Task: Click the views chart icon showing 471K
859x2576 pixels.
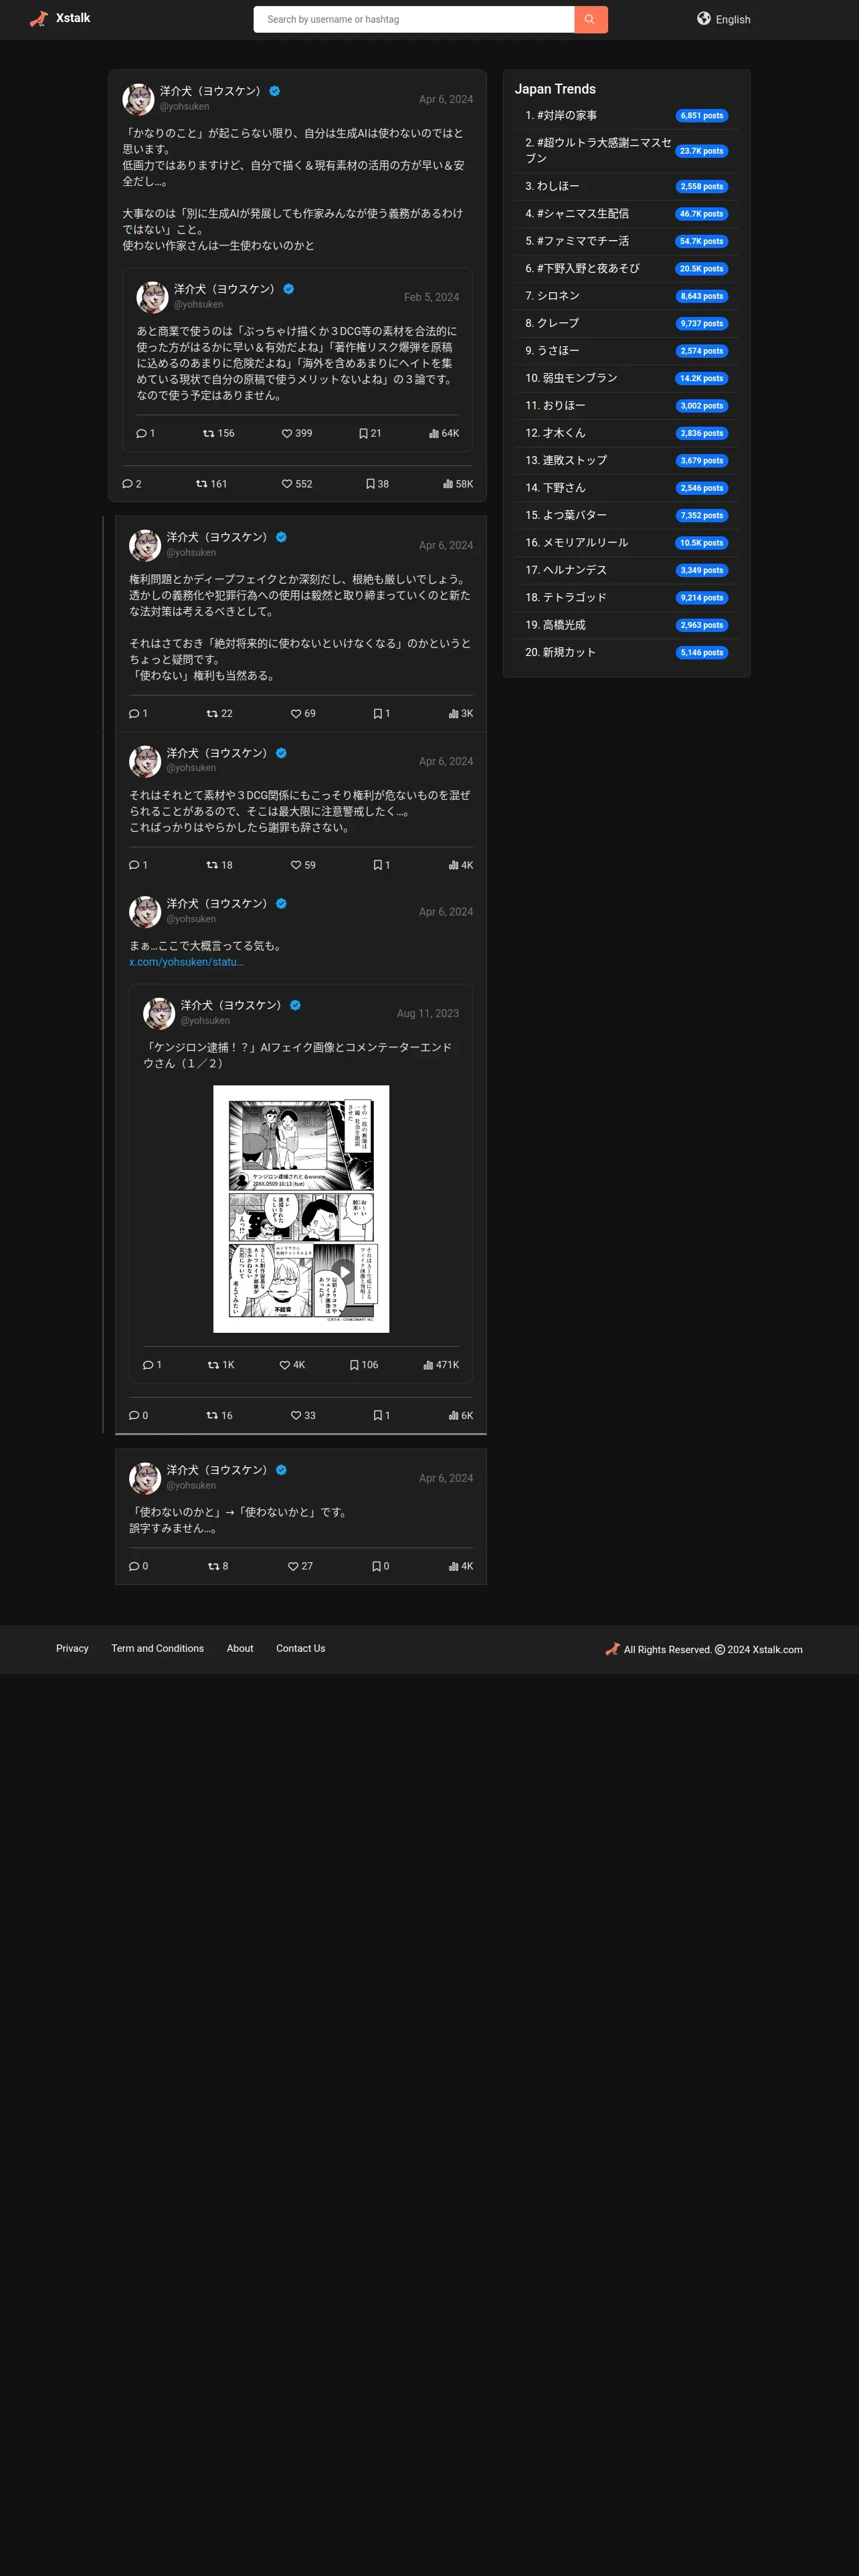Action: pyautogui.click(x=428, y=1365)
